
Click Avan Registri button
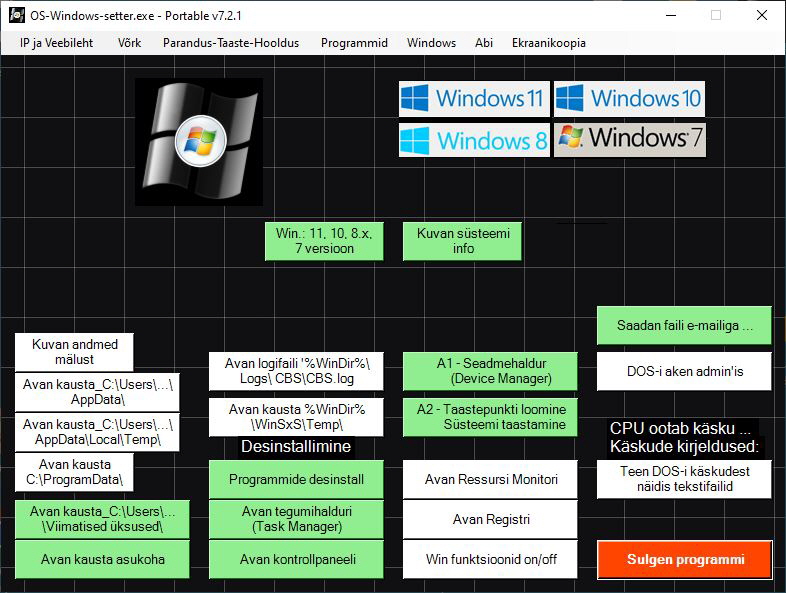point(490,519)
